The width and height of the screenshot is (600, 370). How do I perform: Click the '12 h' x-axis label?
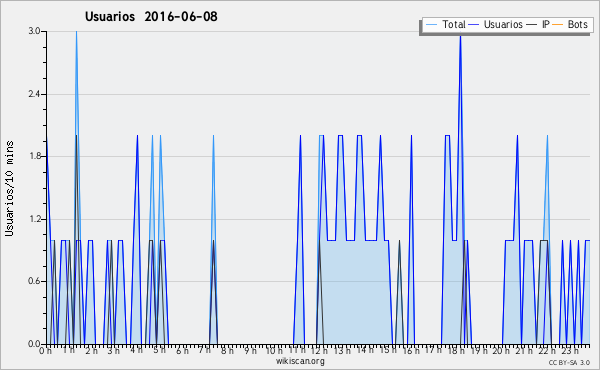tap(319, 350)
